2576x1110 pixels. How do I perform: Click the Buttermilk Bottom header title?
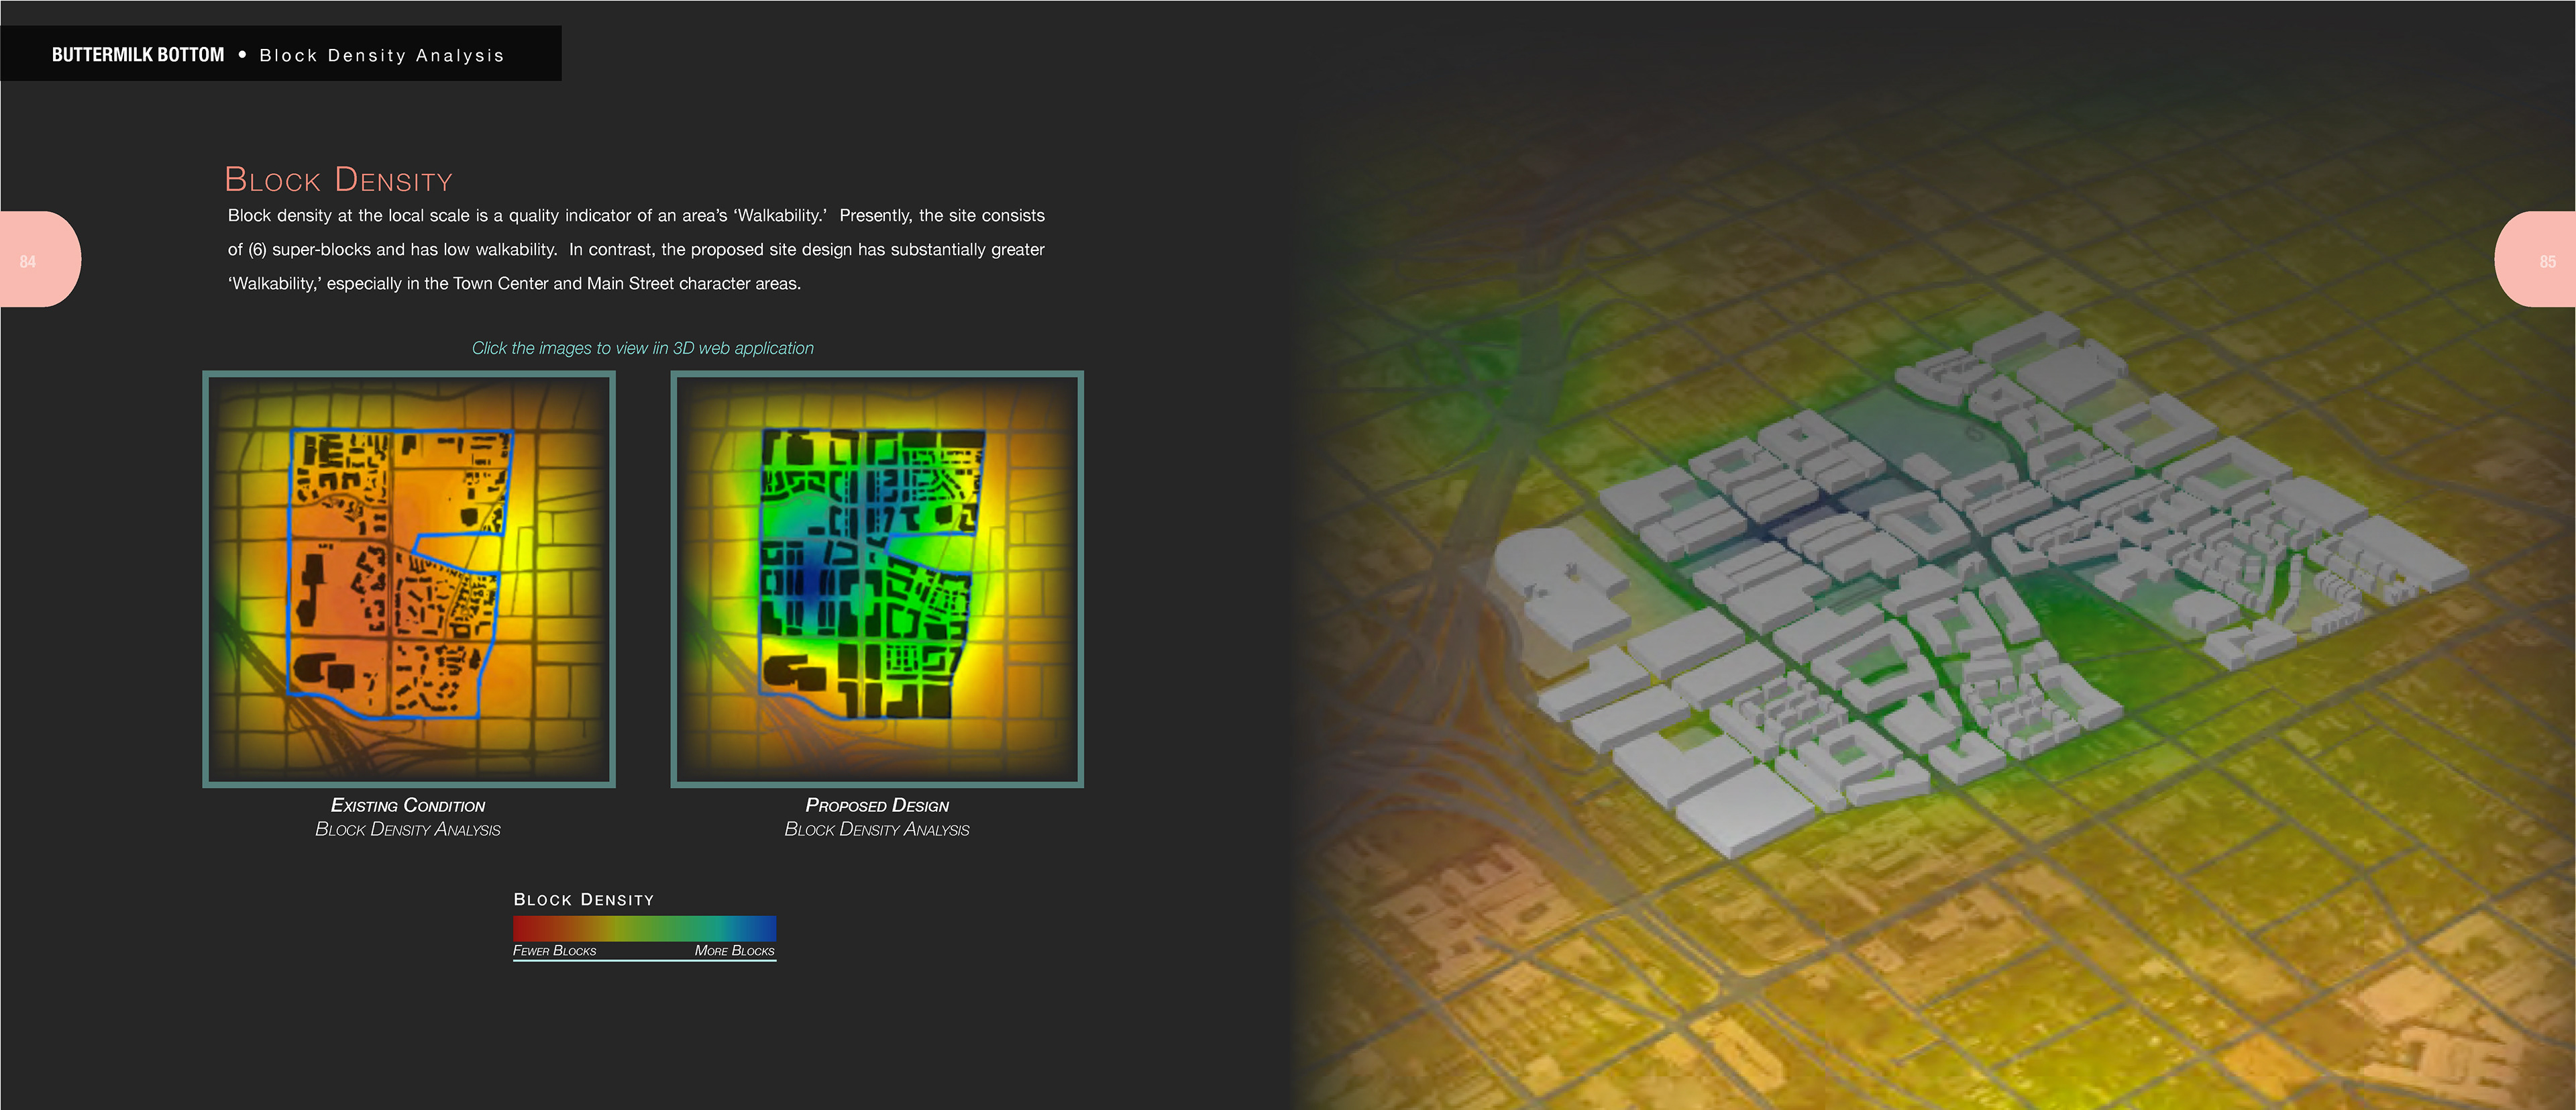(138, 55)
